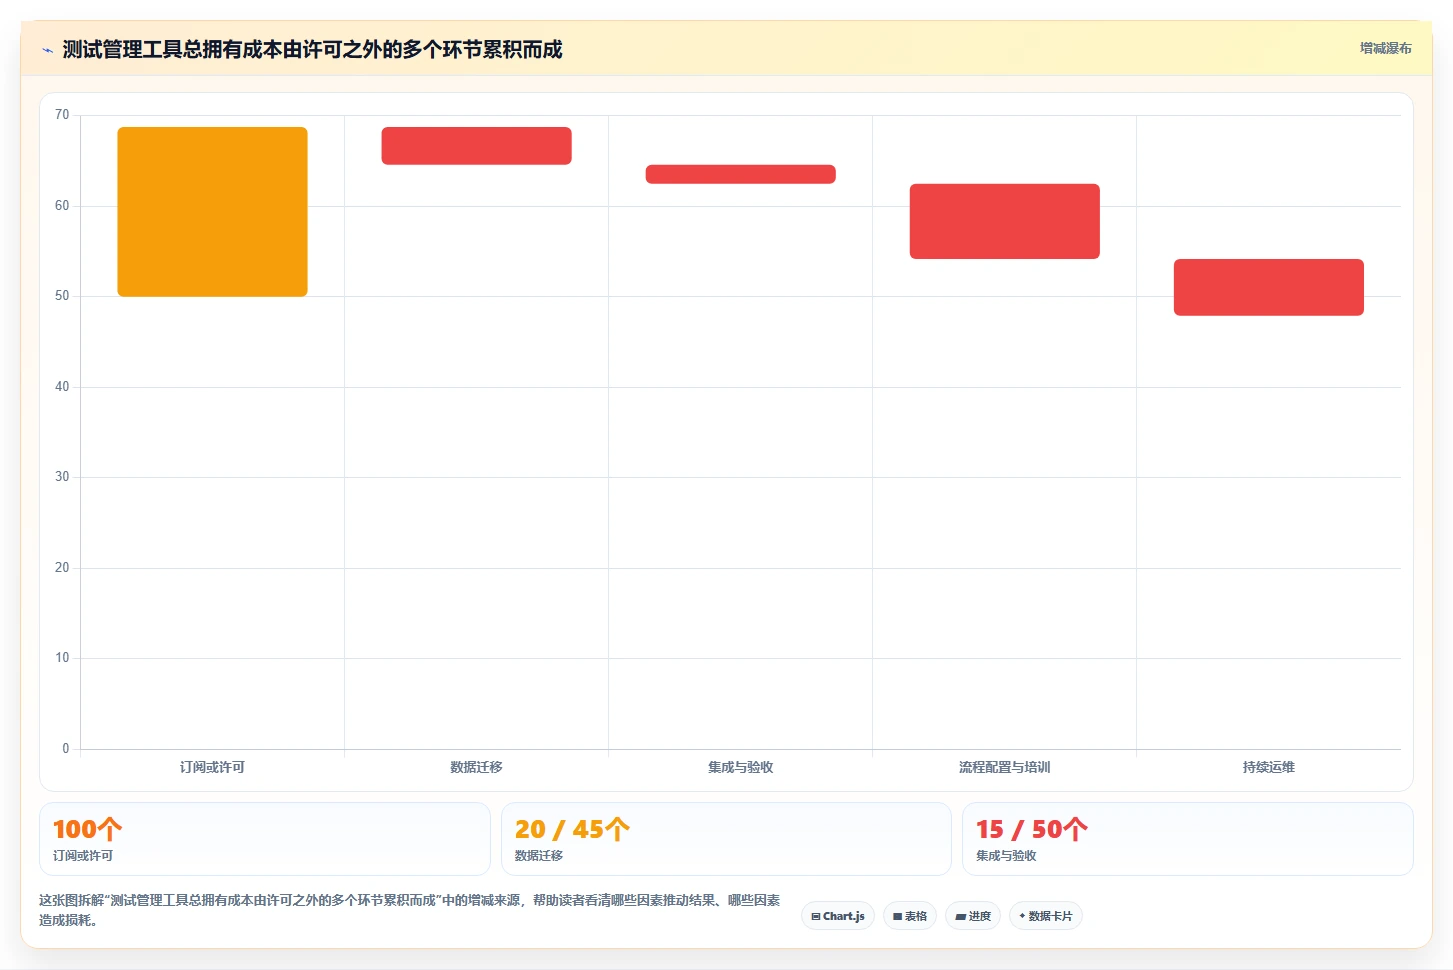1453x970 pixels.
Task: Click the y-axis tick 60
Action: [62, 206]
